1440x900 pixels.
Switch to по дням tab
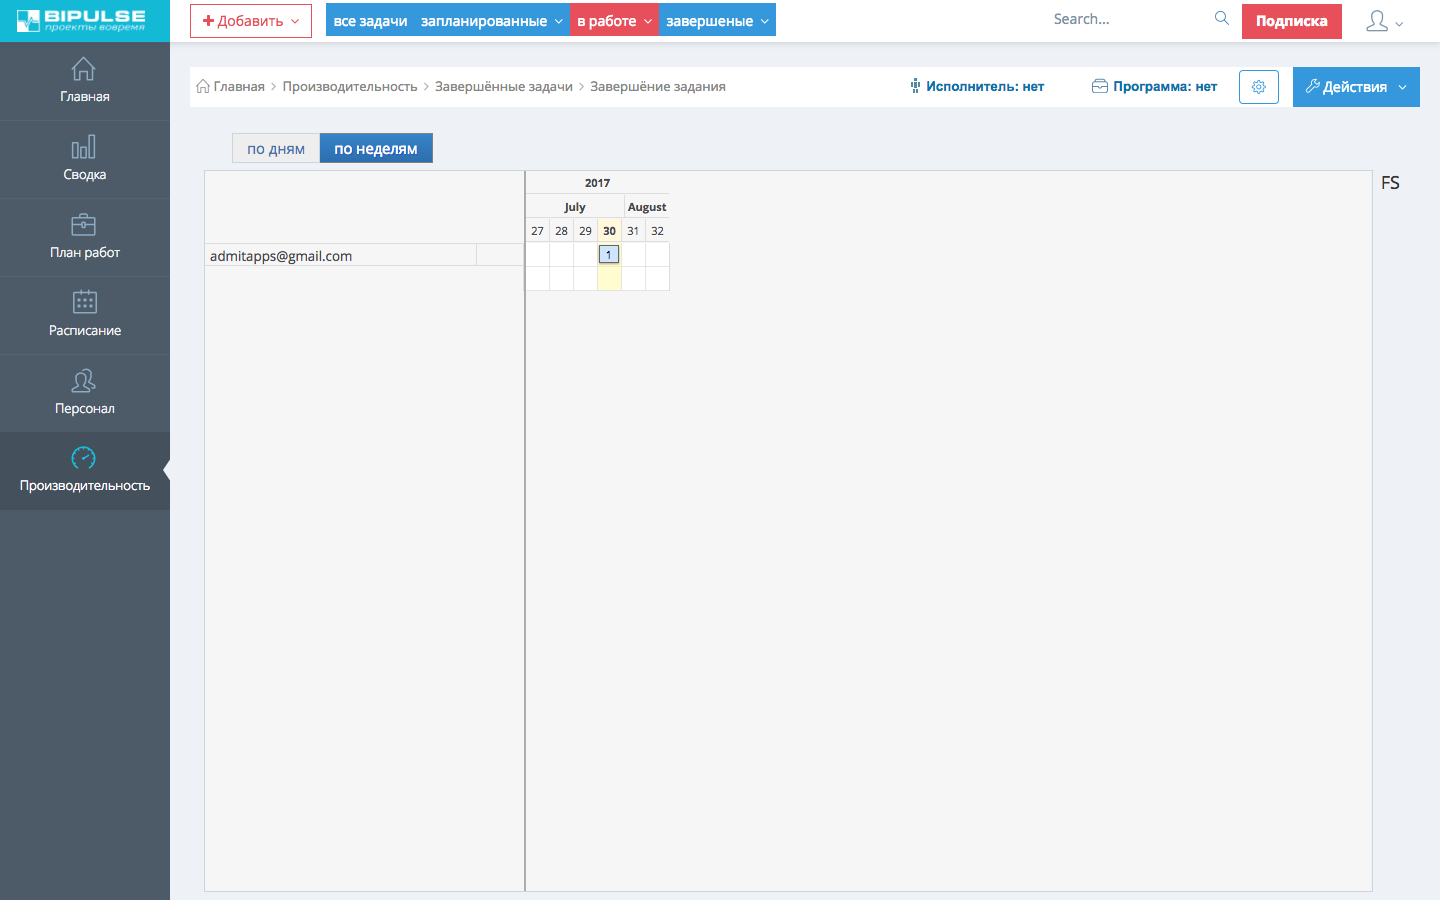[x=276, y=148]
